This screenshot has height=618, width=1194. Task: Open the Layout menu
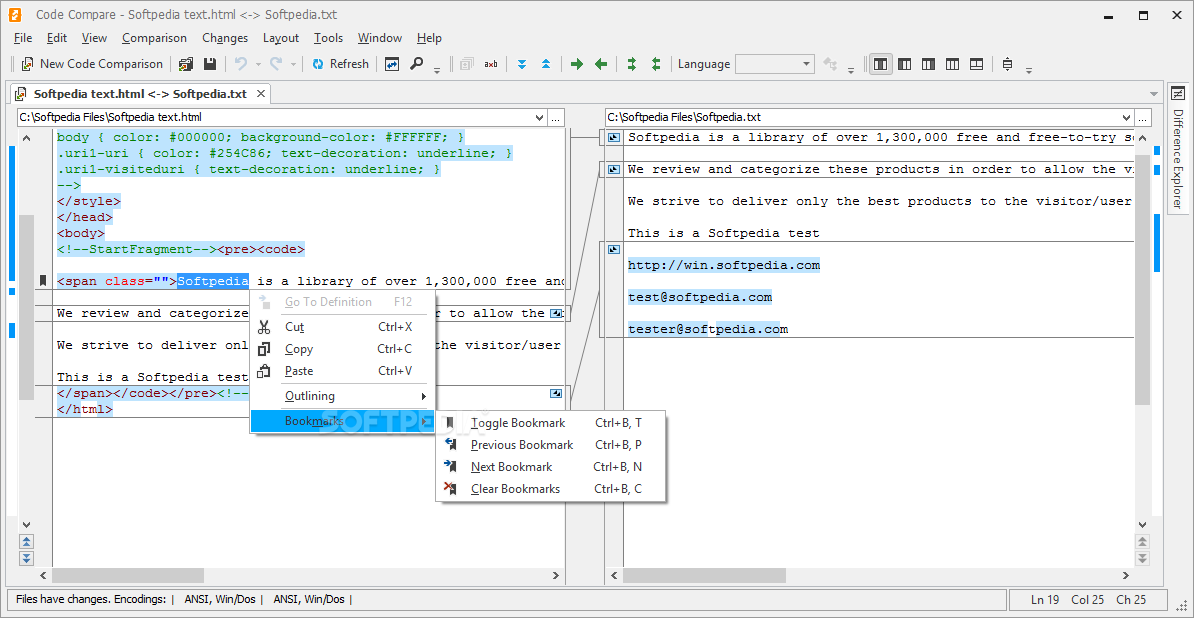(281, 38)
